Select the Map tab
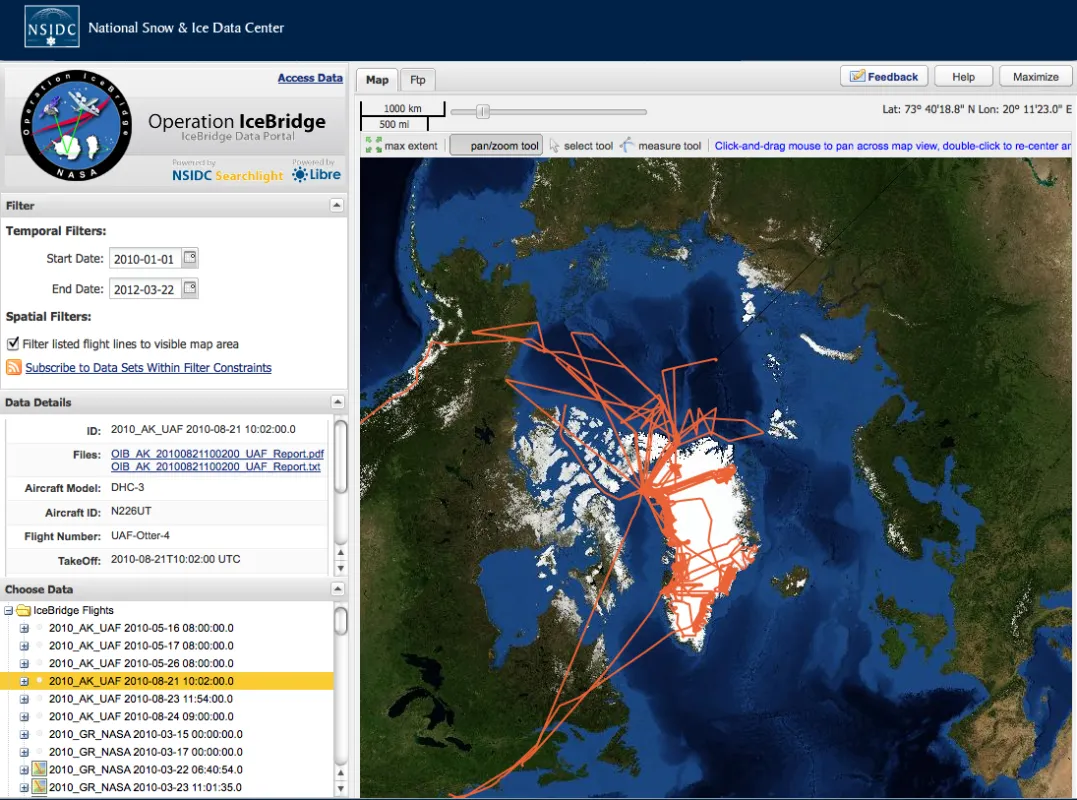Screen dimensions: 1077x800 click(x=376, y=79)
